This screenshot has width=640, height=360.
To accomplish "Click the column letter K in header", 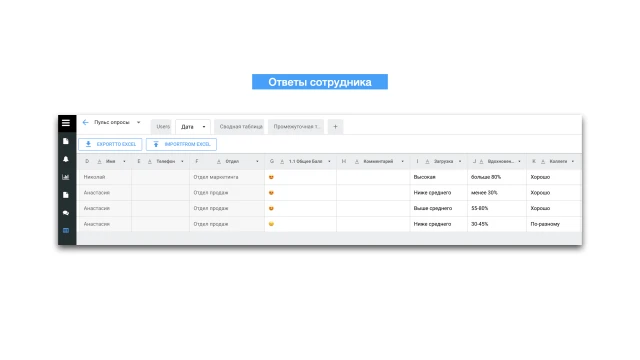I will (x=533, y=162).
